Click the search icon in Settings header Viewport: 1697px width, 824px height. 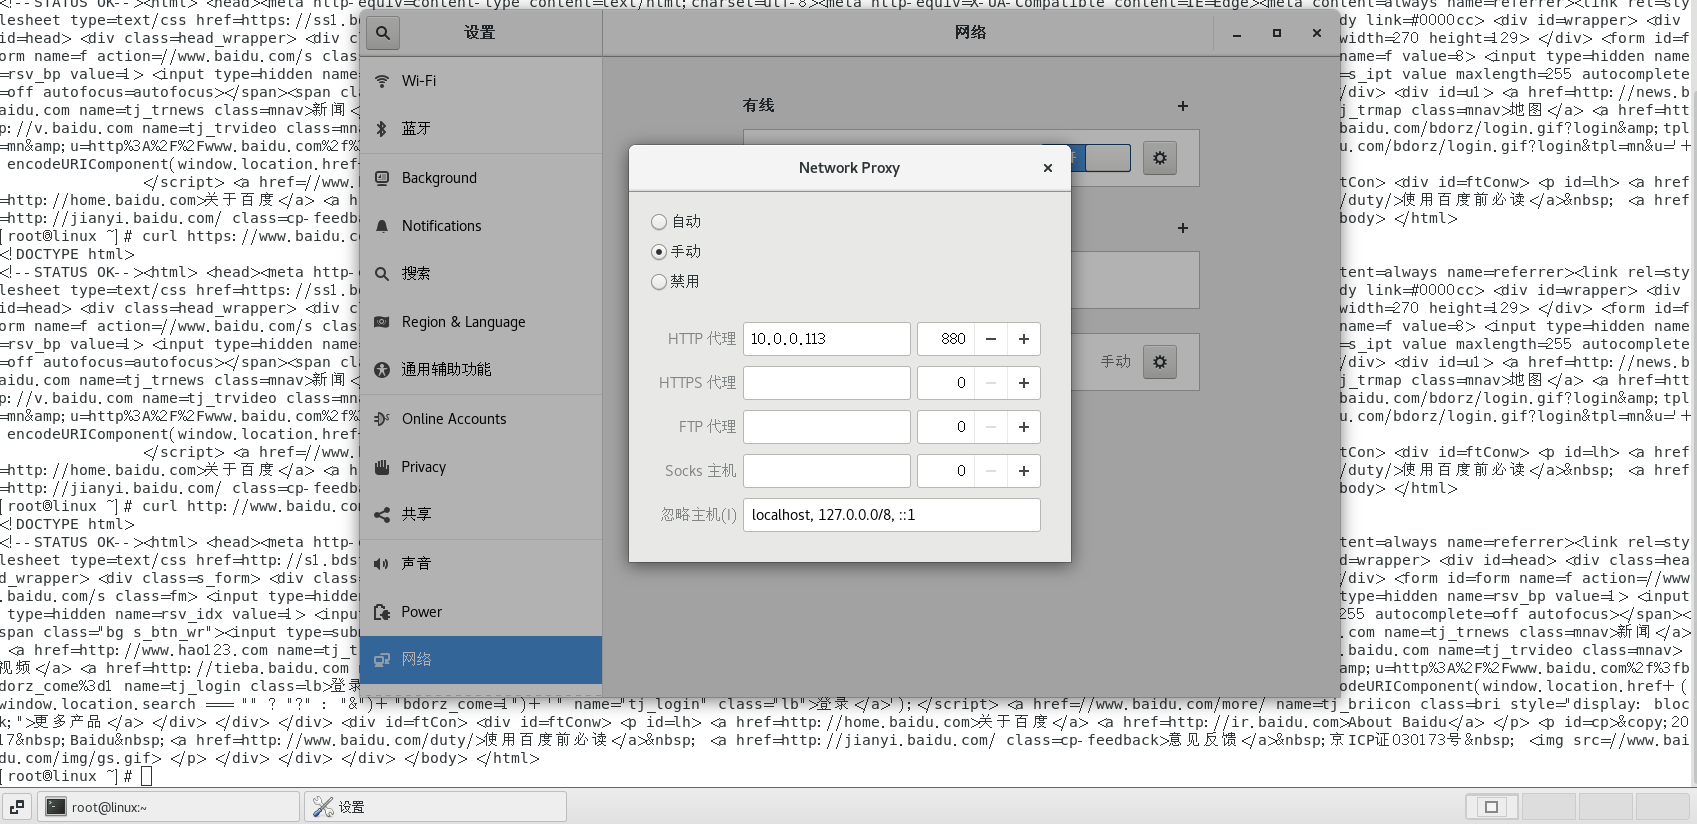coord(383,33)
